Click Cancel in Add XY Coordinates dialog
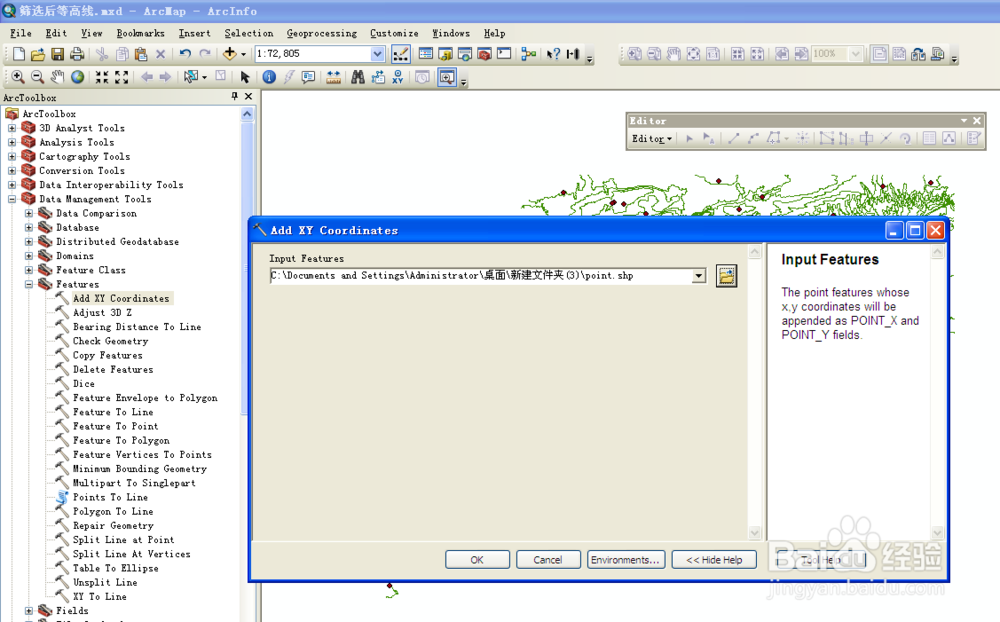Screen dimensions: 1000x622 [x=548, y=560]
